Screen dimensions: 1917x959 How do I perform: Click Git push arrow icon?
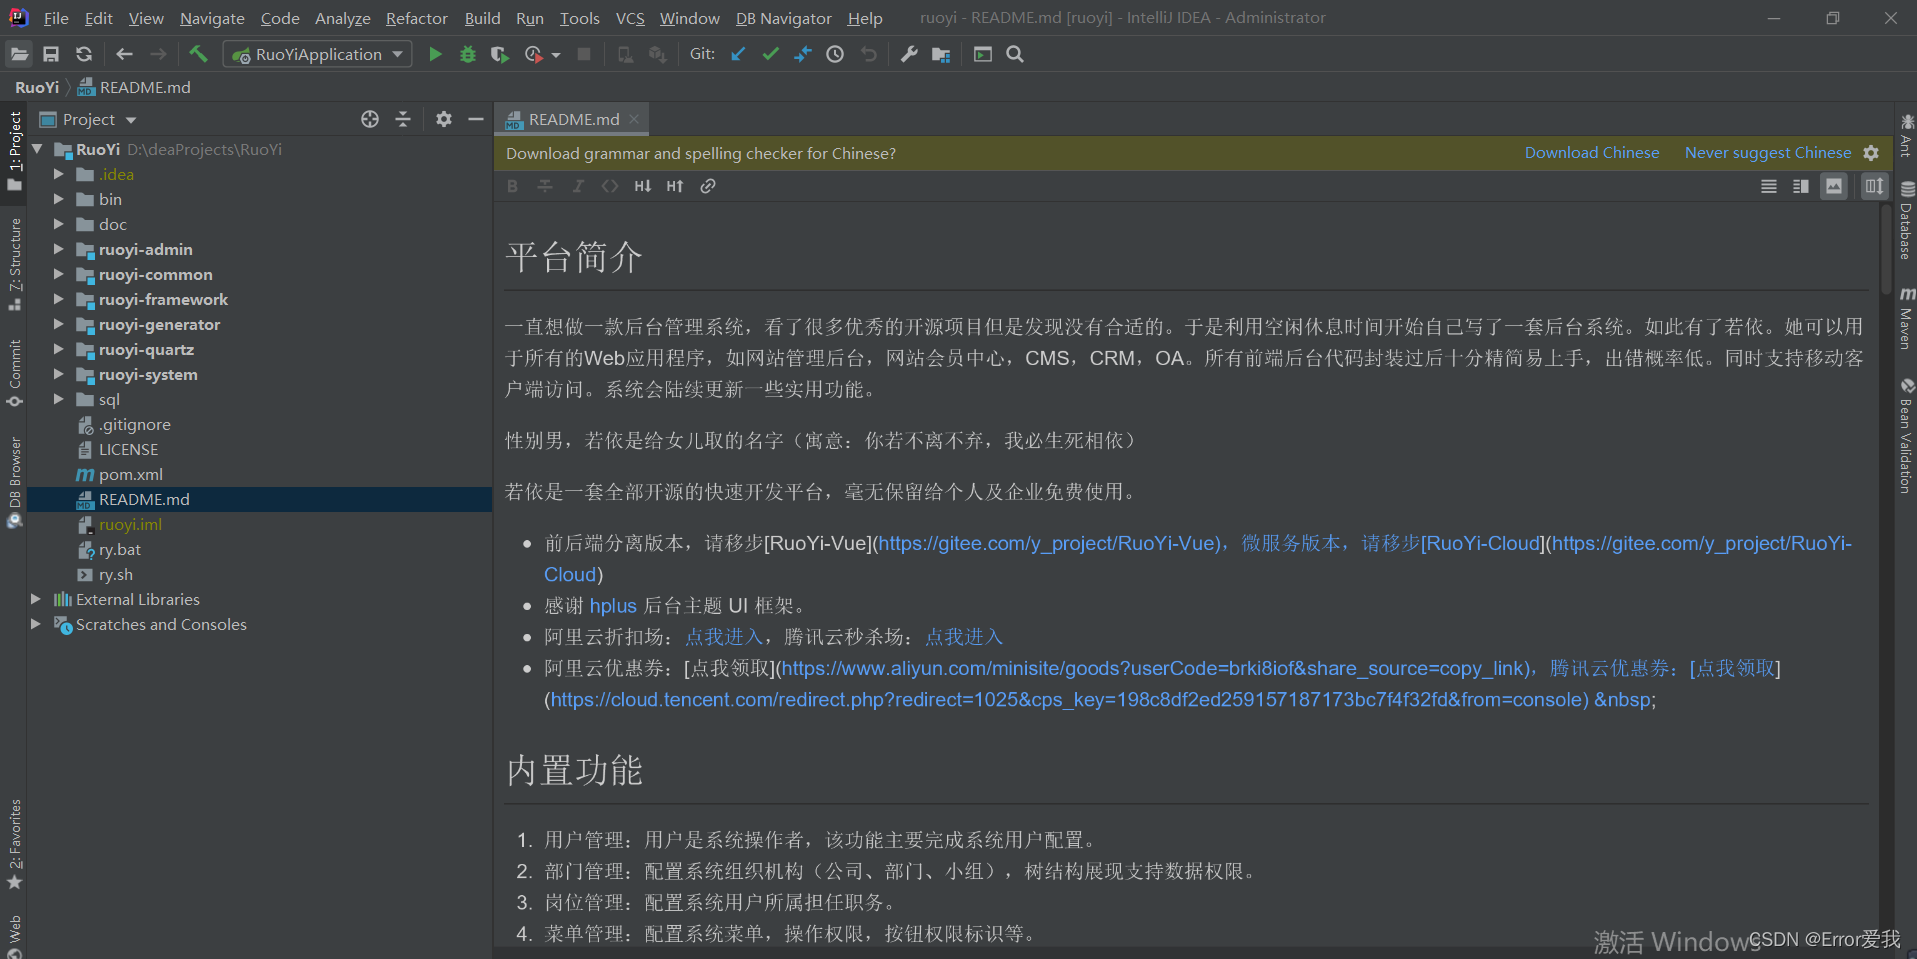pos(802,55)
